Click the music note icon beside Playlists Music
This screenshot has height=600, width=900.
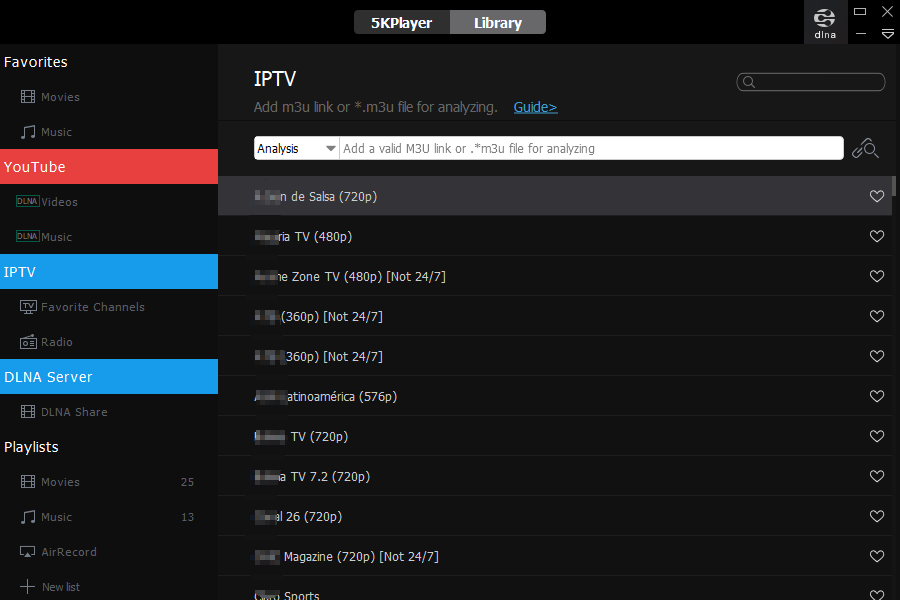coord(28,517)
